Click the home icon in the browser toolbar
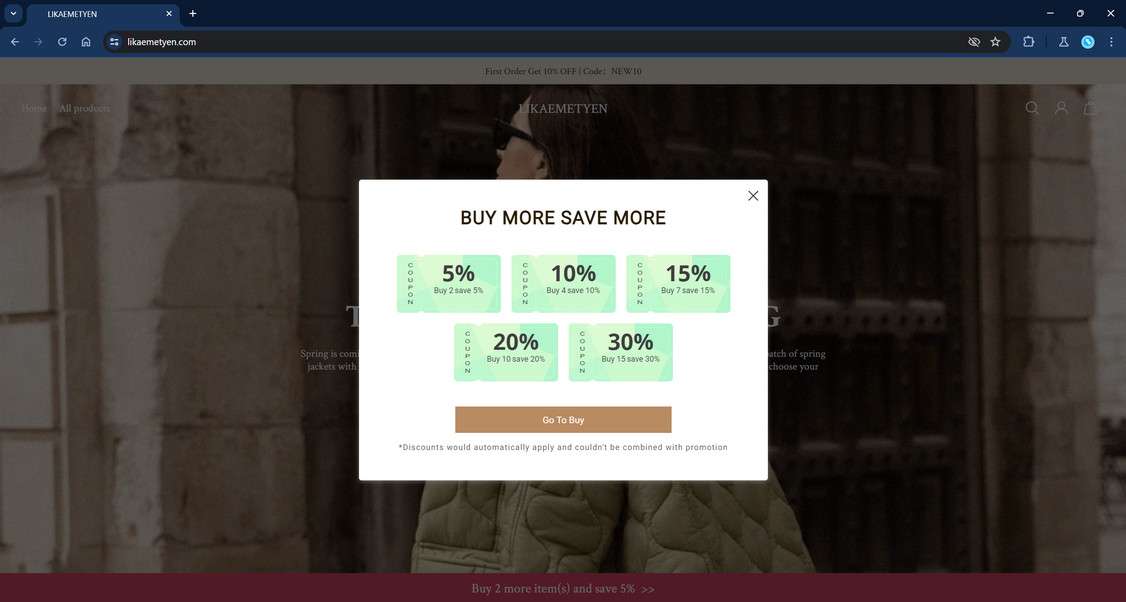The height and width of the screenshot is (602, 1126). point(86,42)
